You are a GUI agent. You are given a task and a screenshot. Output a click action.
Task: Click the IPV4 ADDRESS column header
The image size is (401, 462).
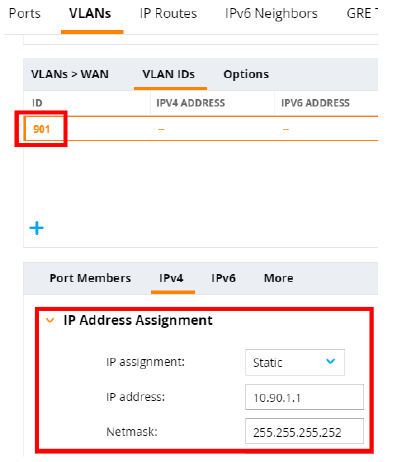[x=191, y=103]
